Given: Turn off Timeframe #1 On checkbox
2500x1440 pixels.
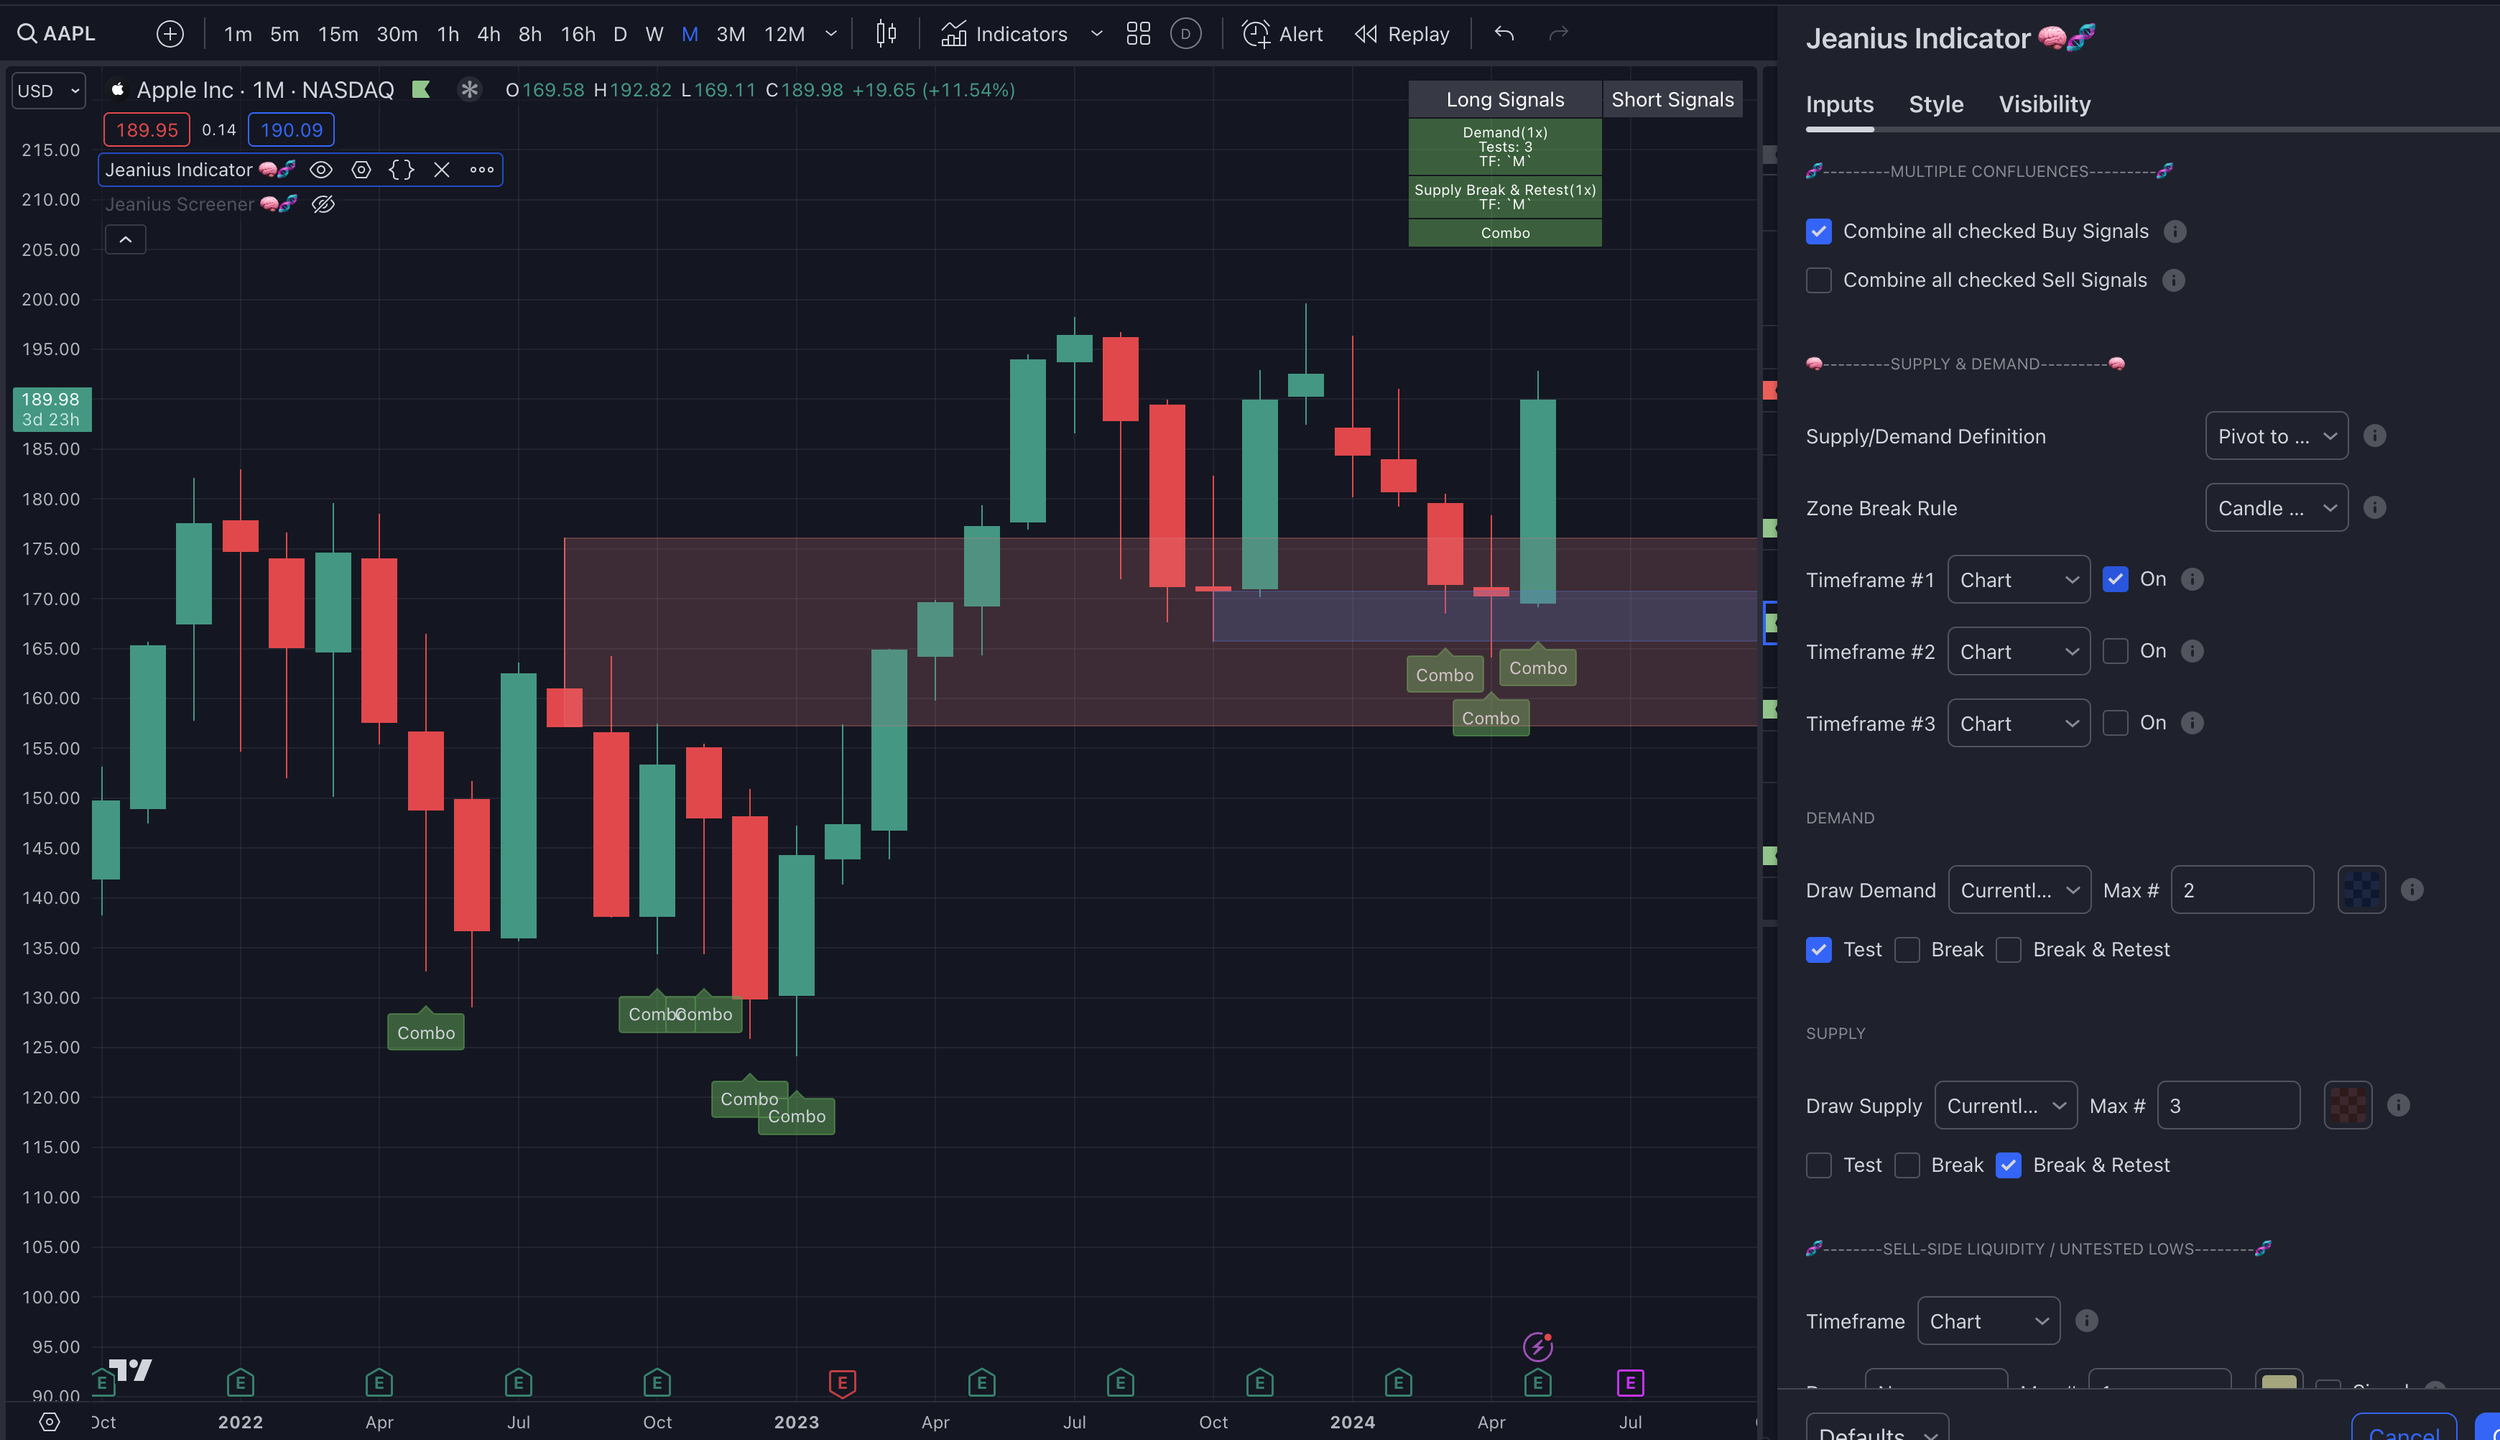Looking at the screenshot, I should coord(2115,579).
